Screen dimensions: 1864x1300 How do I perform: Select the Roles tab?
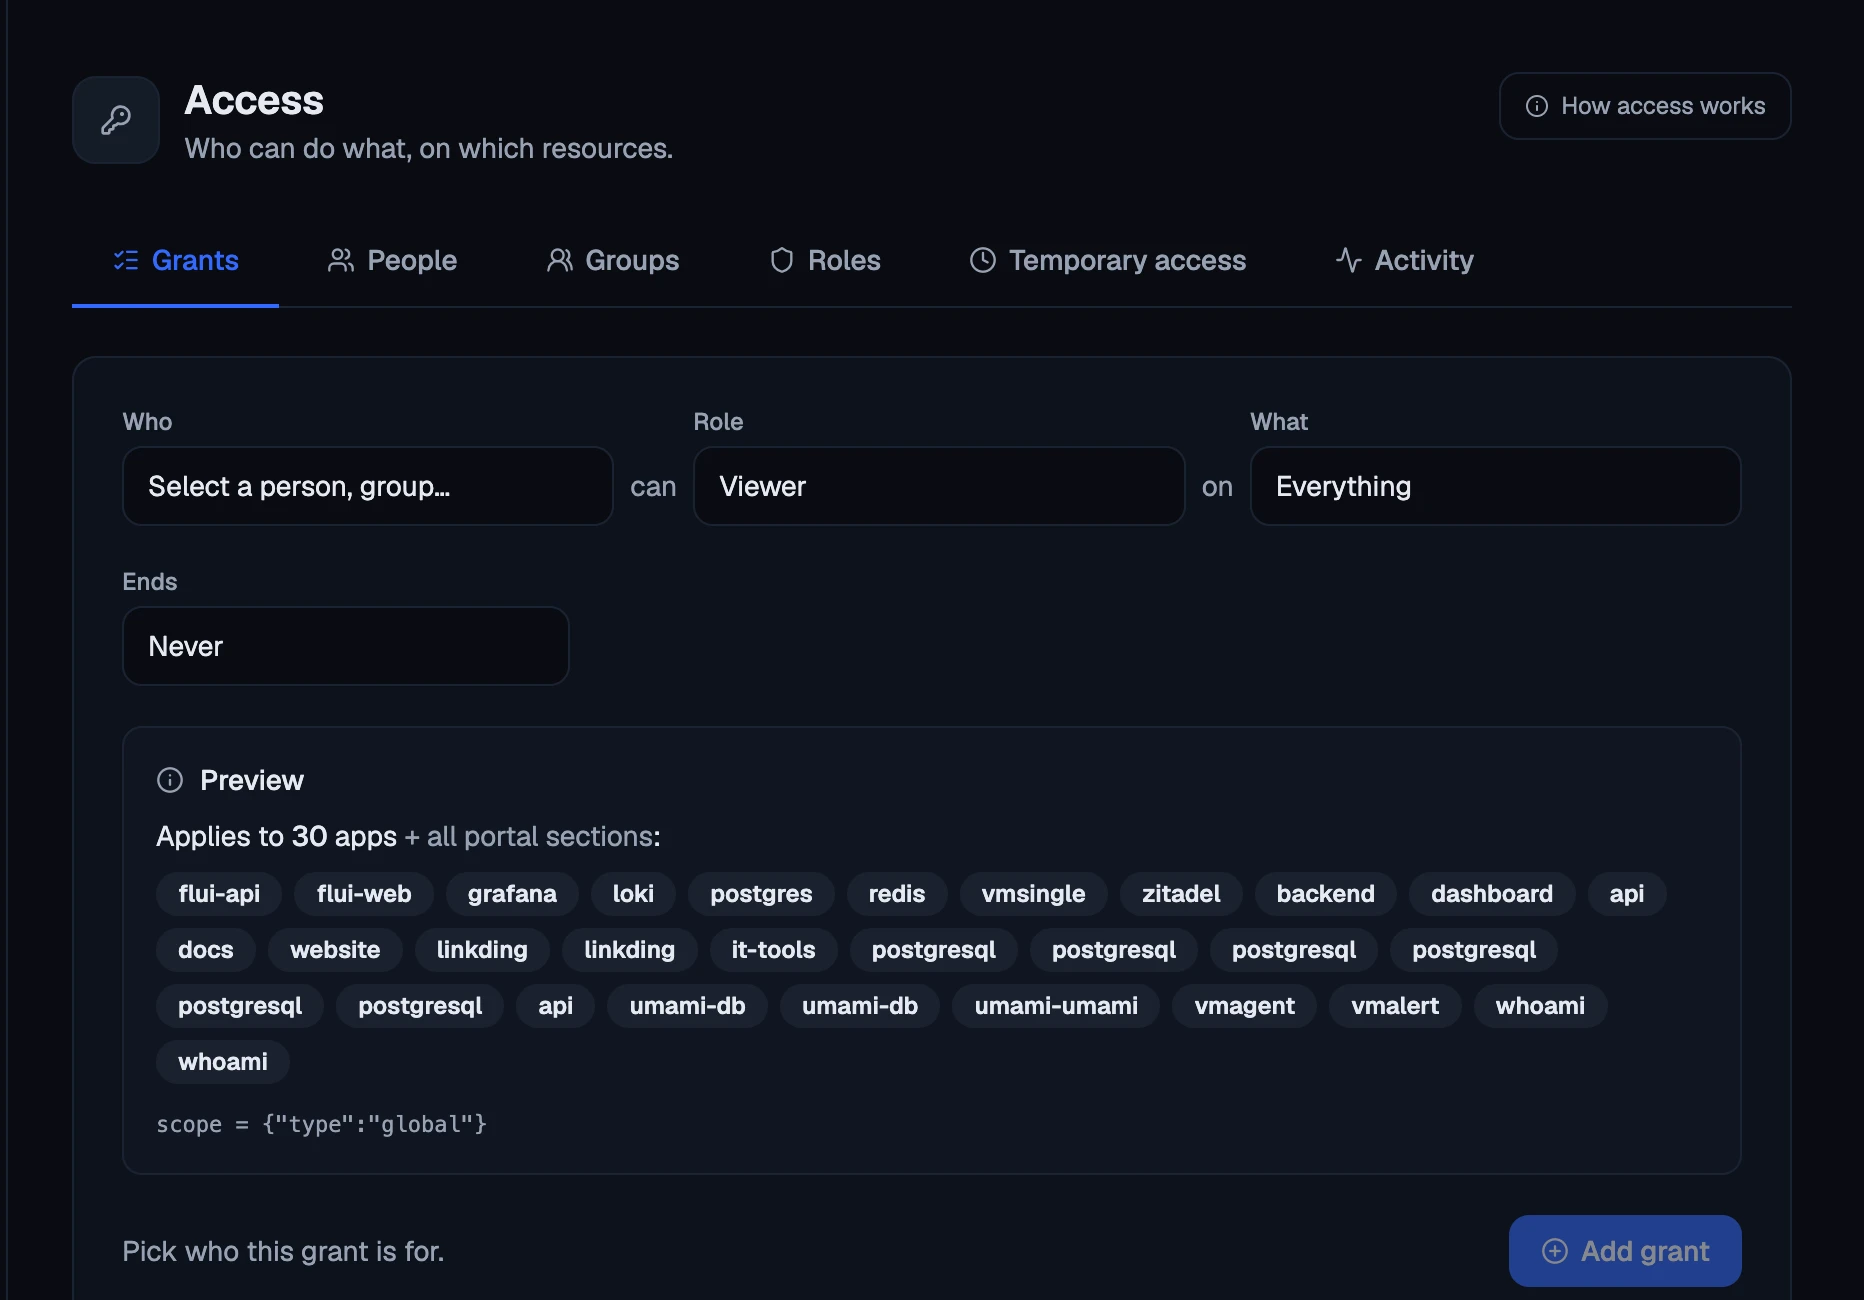[825, 260]
